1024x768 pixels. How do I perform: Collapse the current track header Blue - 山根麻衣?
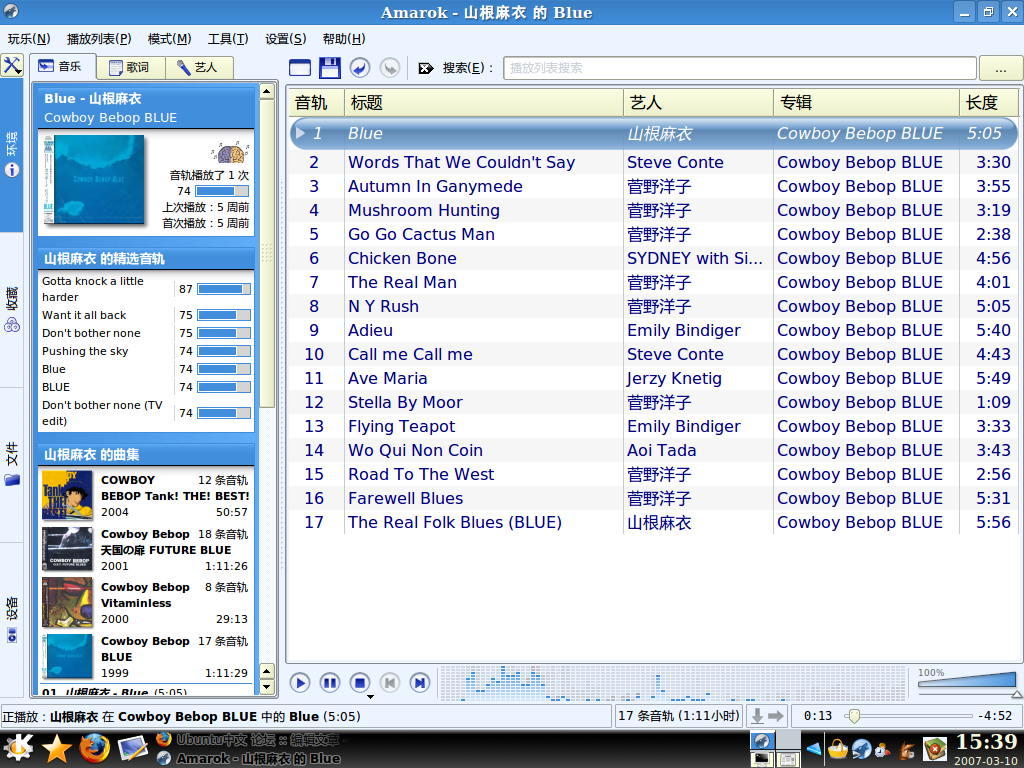[x=146, y=108]
